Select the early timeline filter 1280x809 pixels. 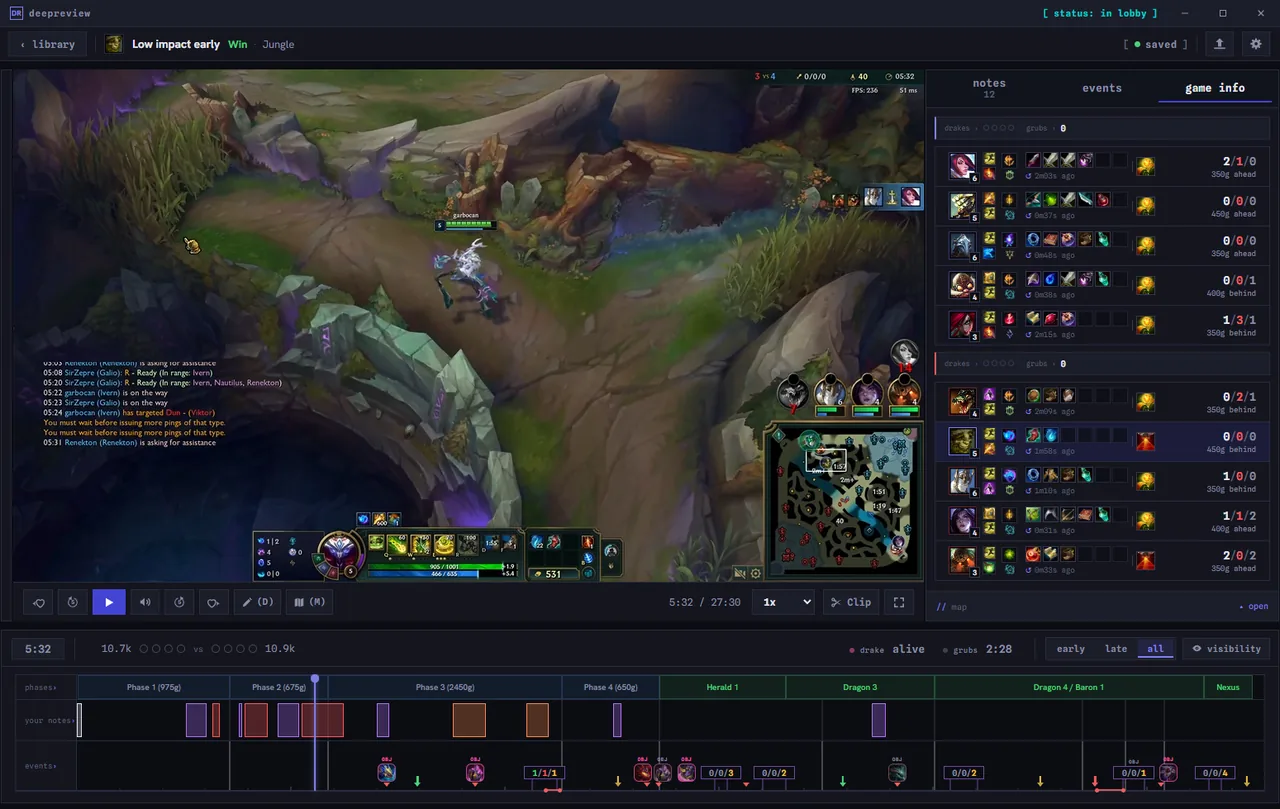point(1070,648)
